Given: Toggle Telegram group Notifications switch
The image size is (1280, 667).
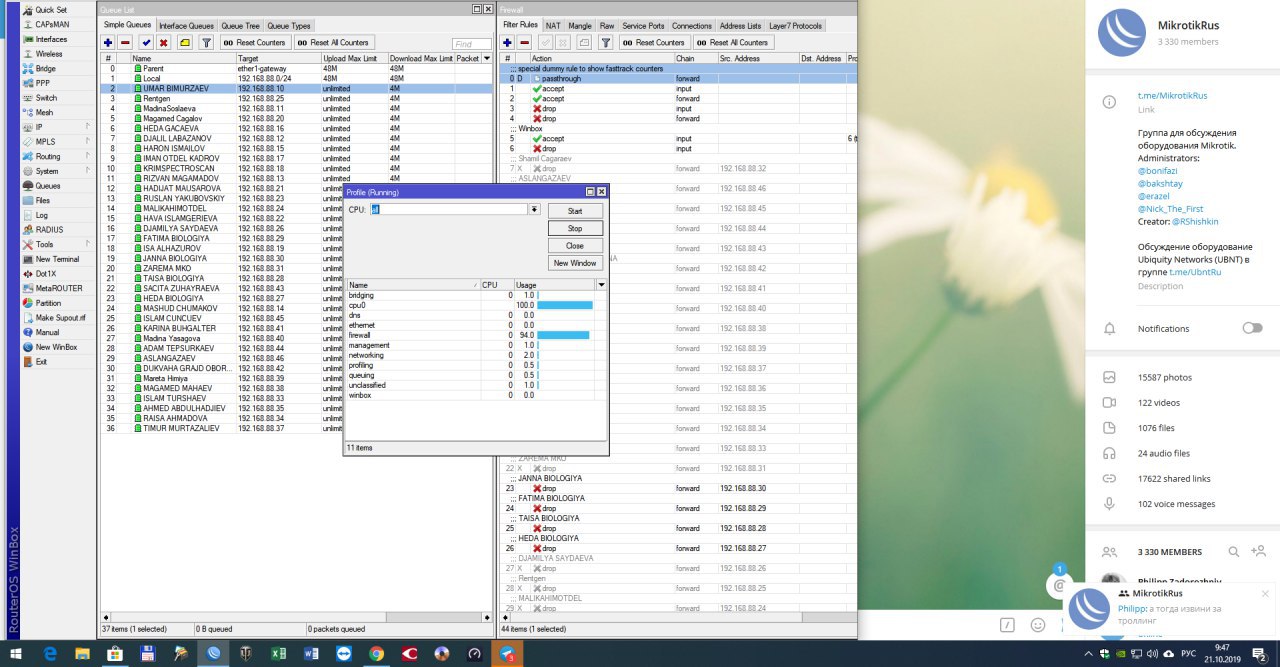Looking at the screenshot, I should 1252,328.
